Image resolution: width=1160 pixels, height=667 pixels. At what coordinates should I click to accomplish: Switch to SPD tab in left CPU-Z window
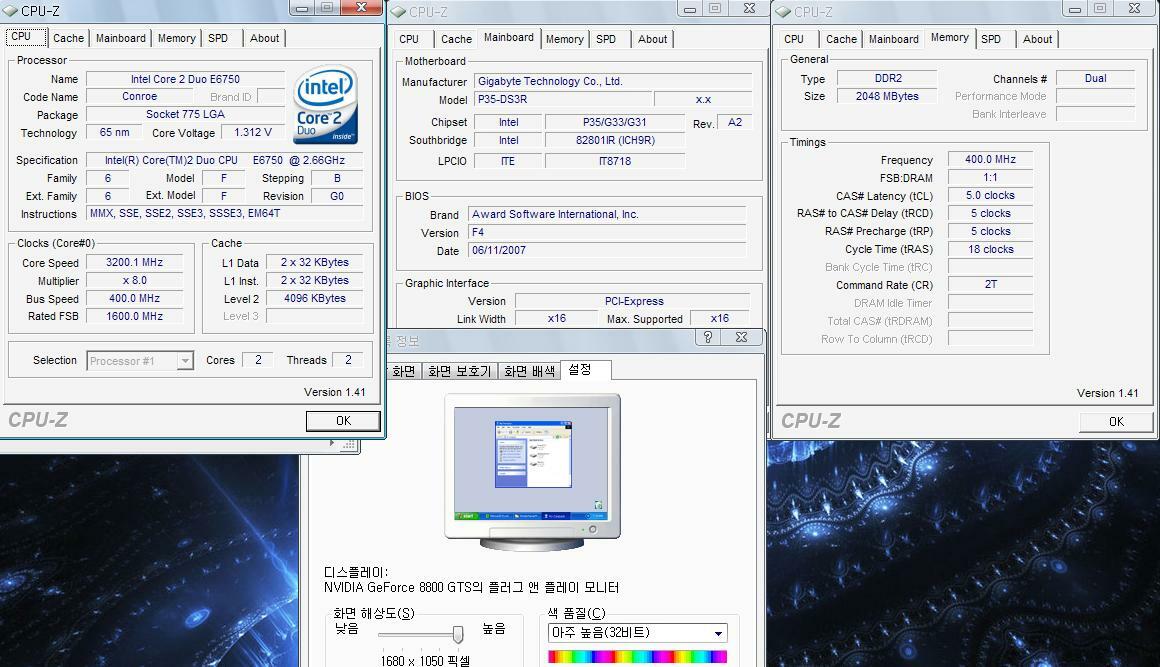[218, 38]
